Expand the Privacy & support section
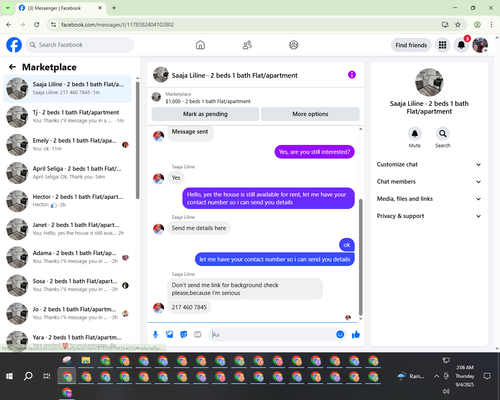Screen dimensions: 500x400 [x=429, y=216]
